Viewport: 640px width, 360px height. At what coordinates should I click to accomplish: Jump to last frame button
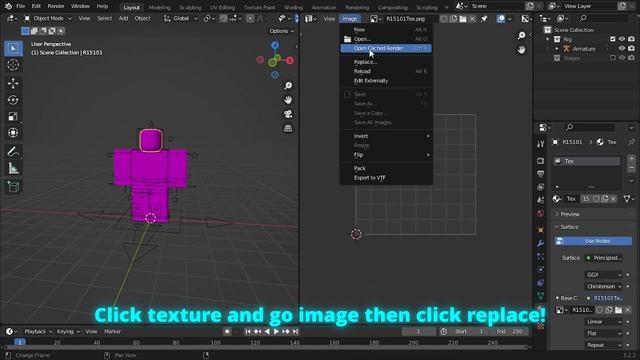pyautogui.click(x=295, y=331)
